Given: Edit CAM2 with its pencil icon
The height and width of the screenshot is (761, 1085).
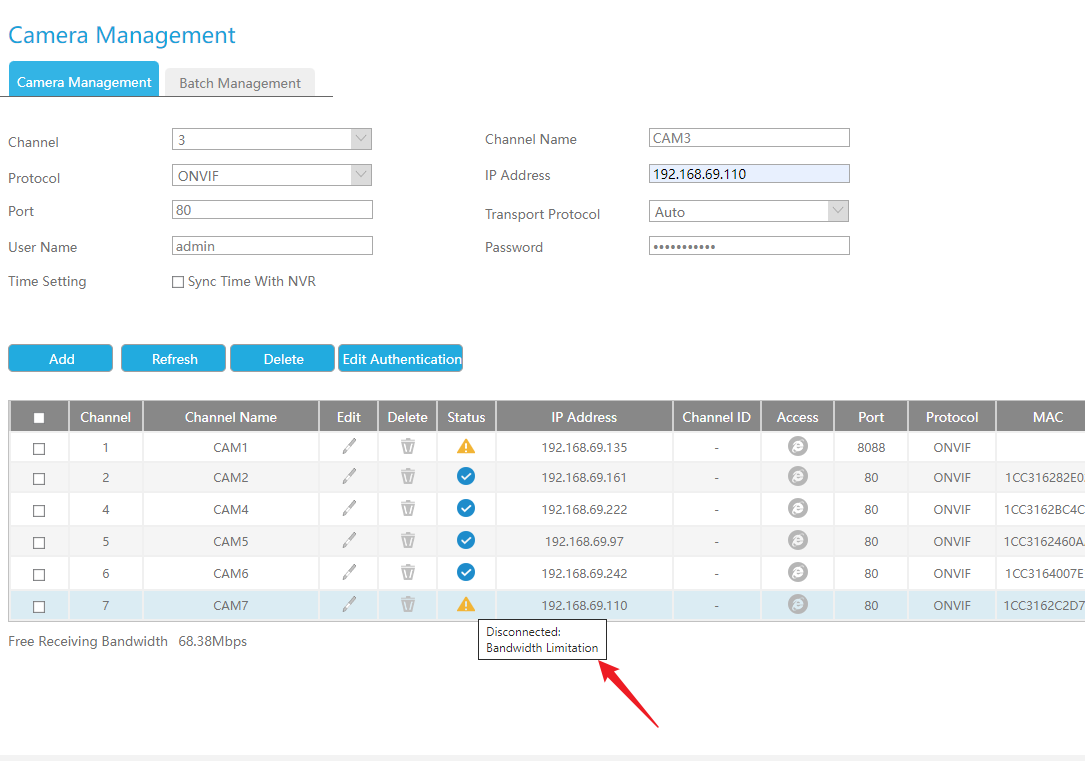Looking at the screenshot, I should tap(349, 477).
